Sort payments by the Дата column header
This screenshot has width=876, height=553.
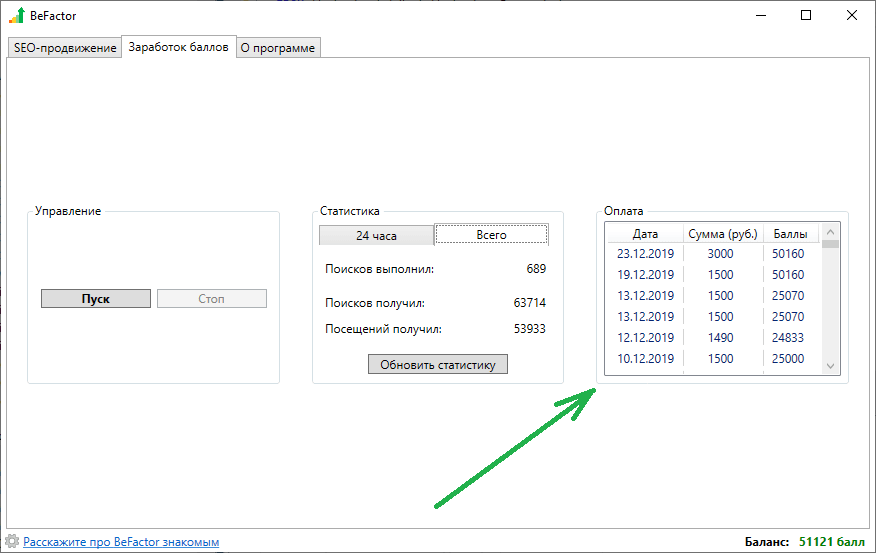[645, 234]
